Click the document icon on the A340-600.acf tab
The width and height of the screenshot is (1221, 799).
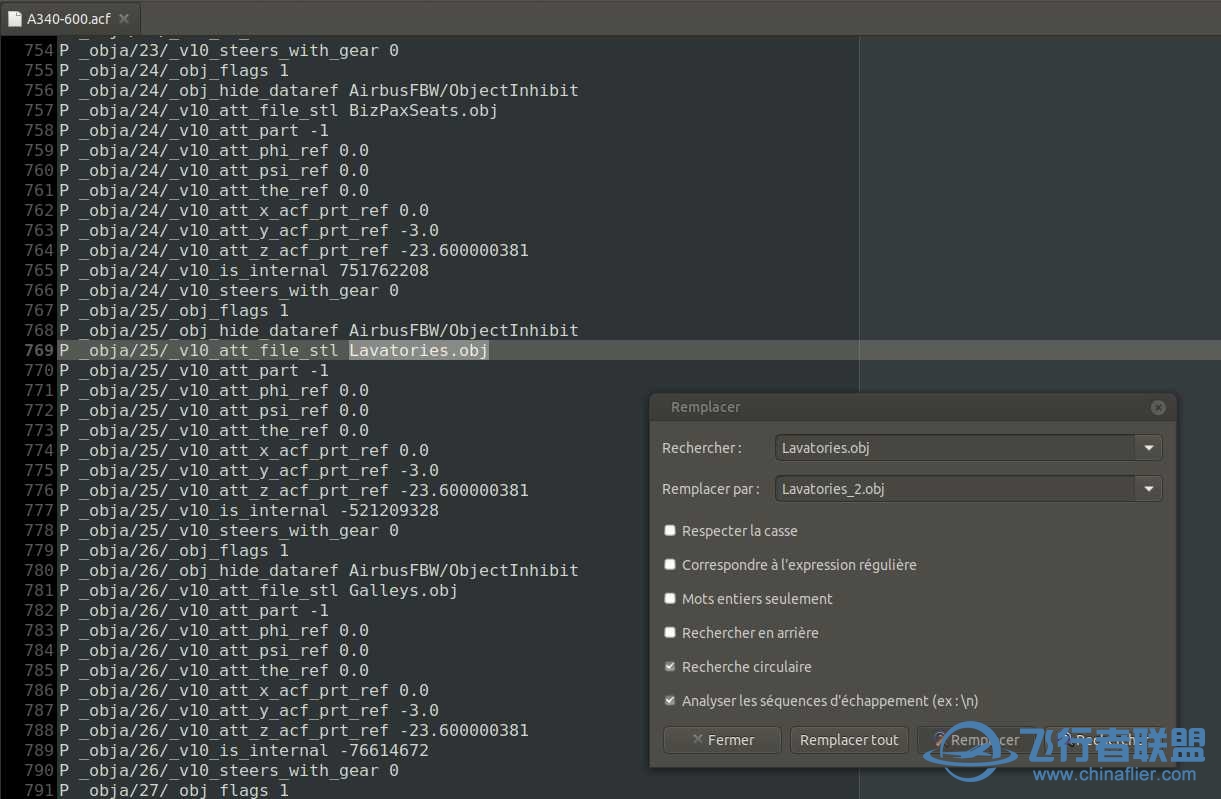pyautogui.click(x=15, y=19)
